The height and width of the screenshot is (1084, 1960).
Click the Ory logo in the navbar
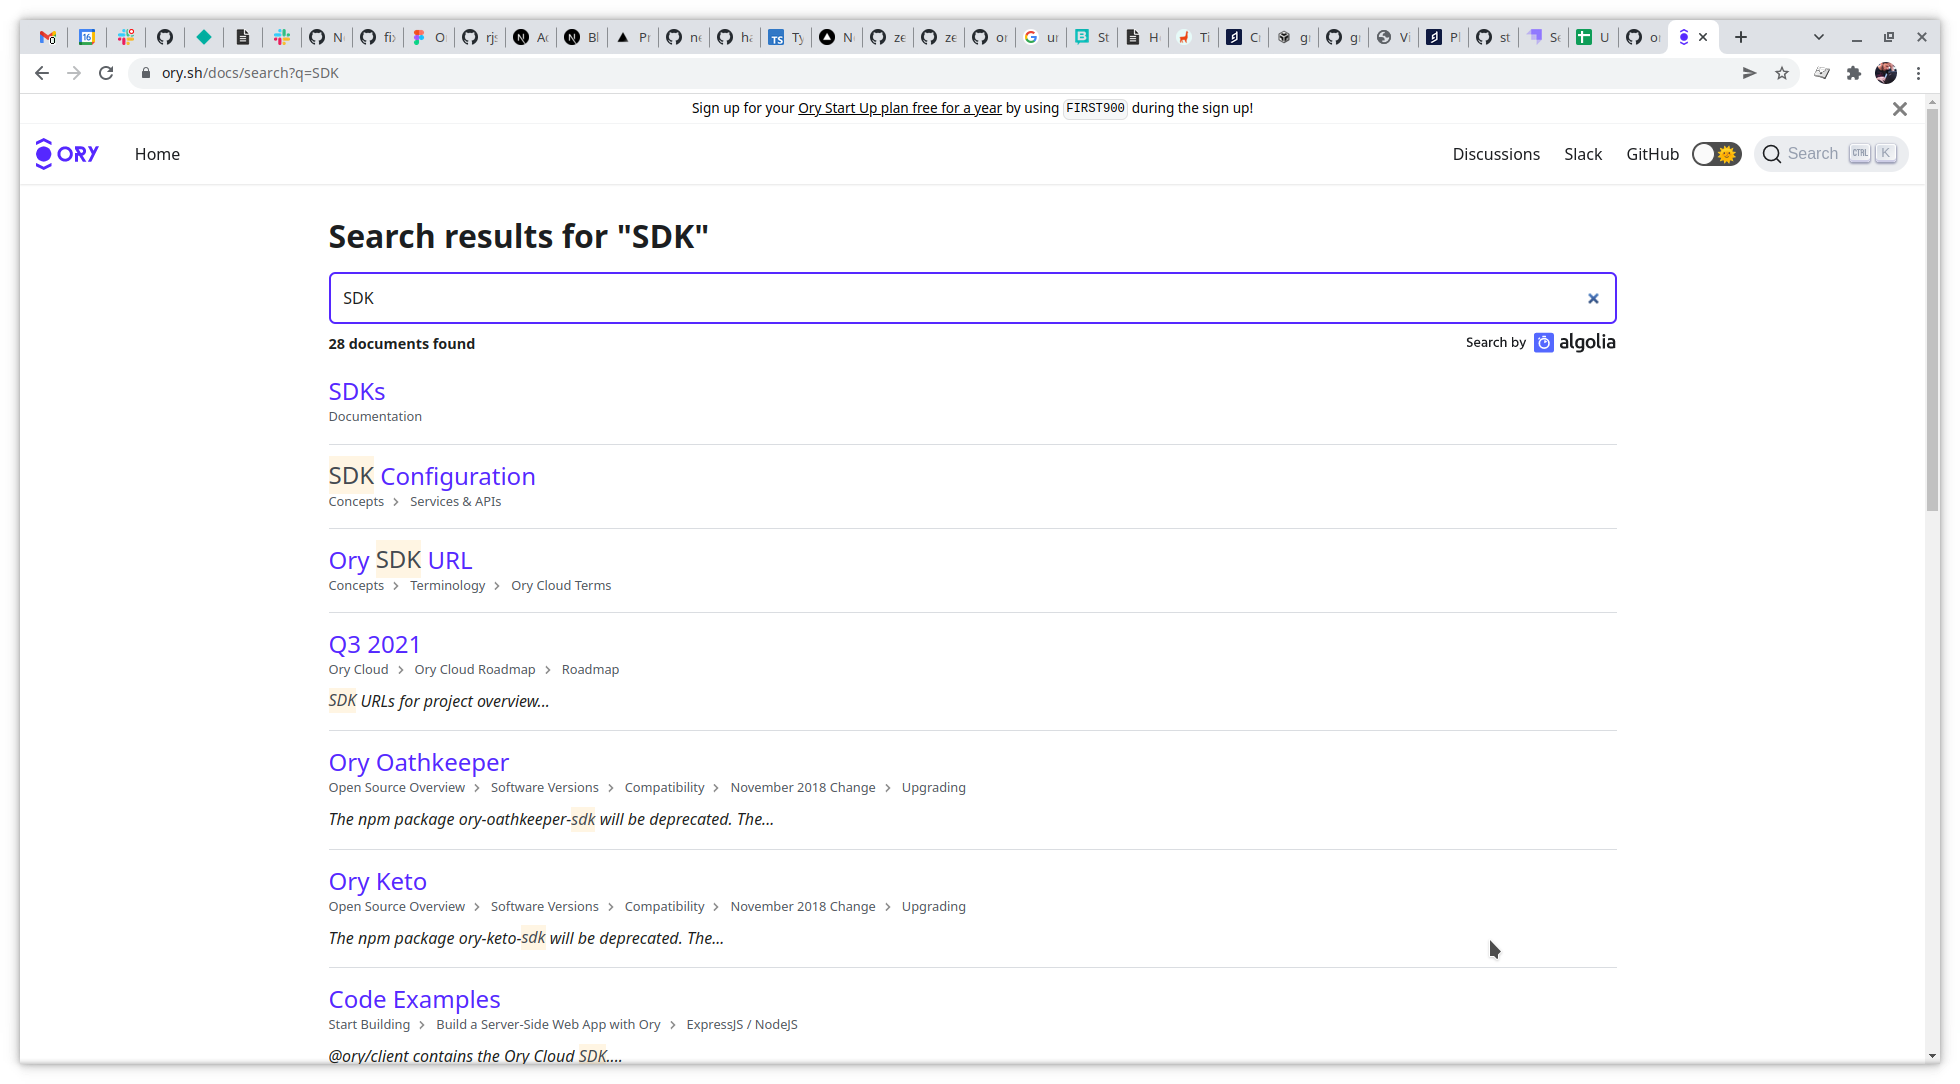[x=66, y=153]
